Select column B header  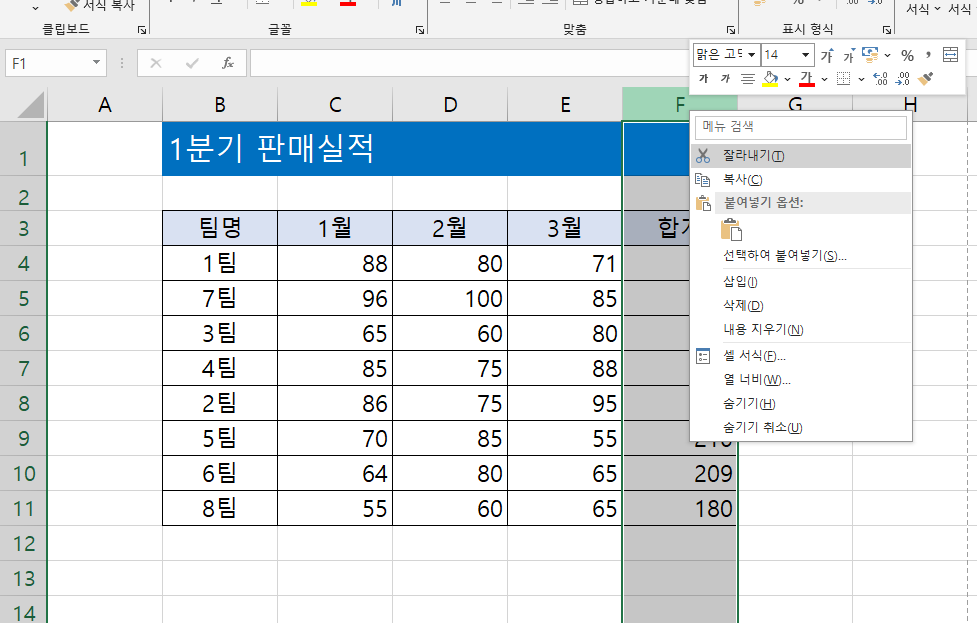[220, 105]
